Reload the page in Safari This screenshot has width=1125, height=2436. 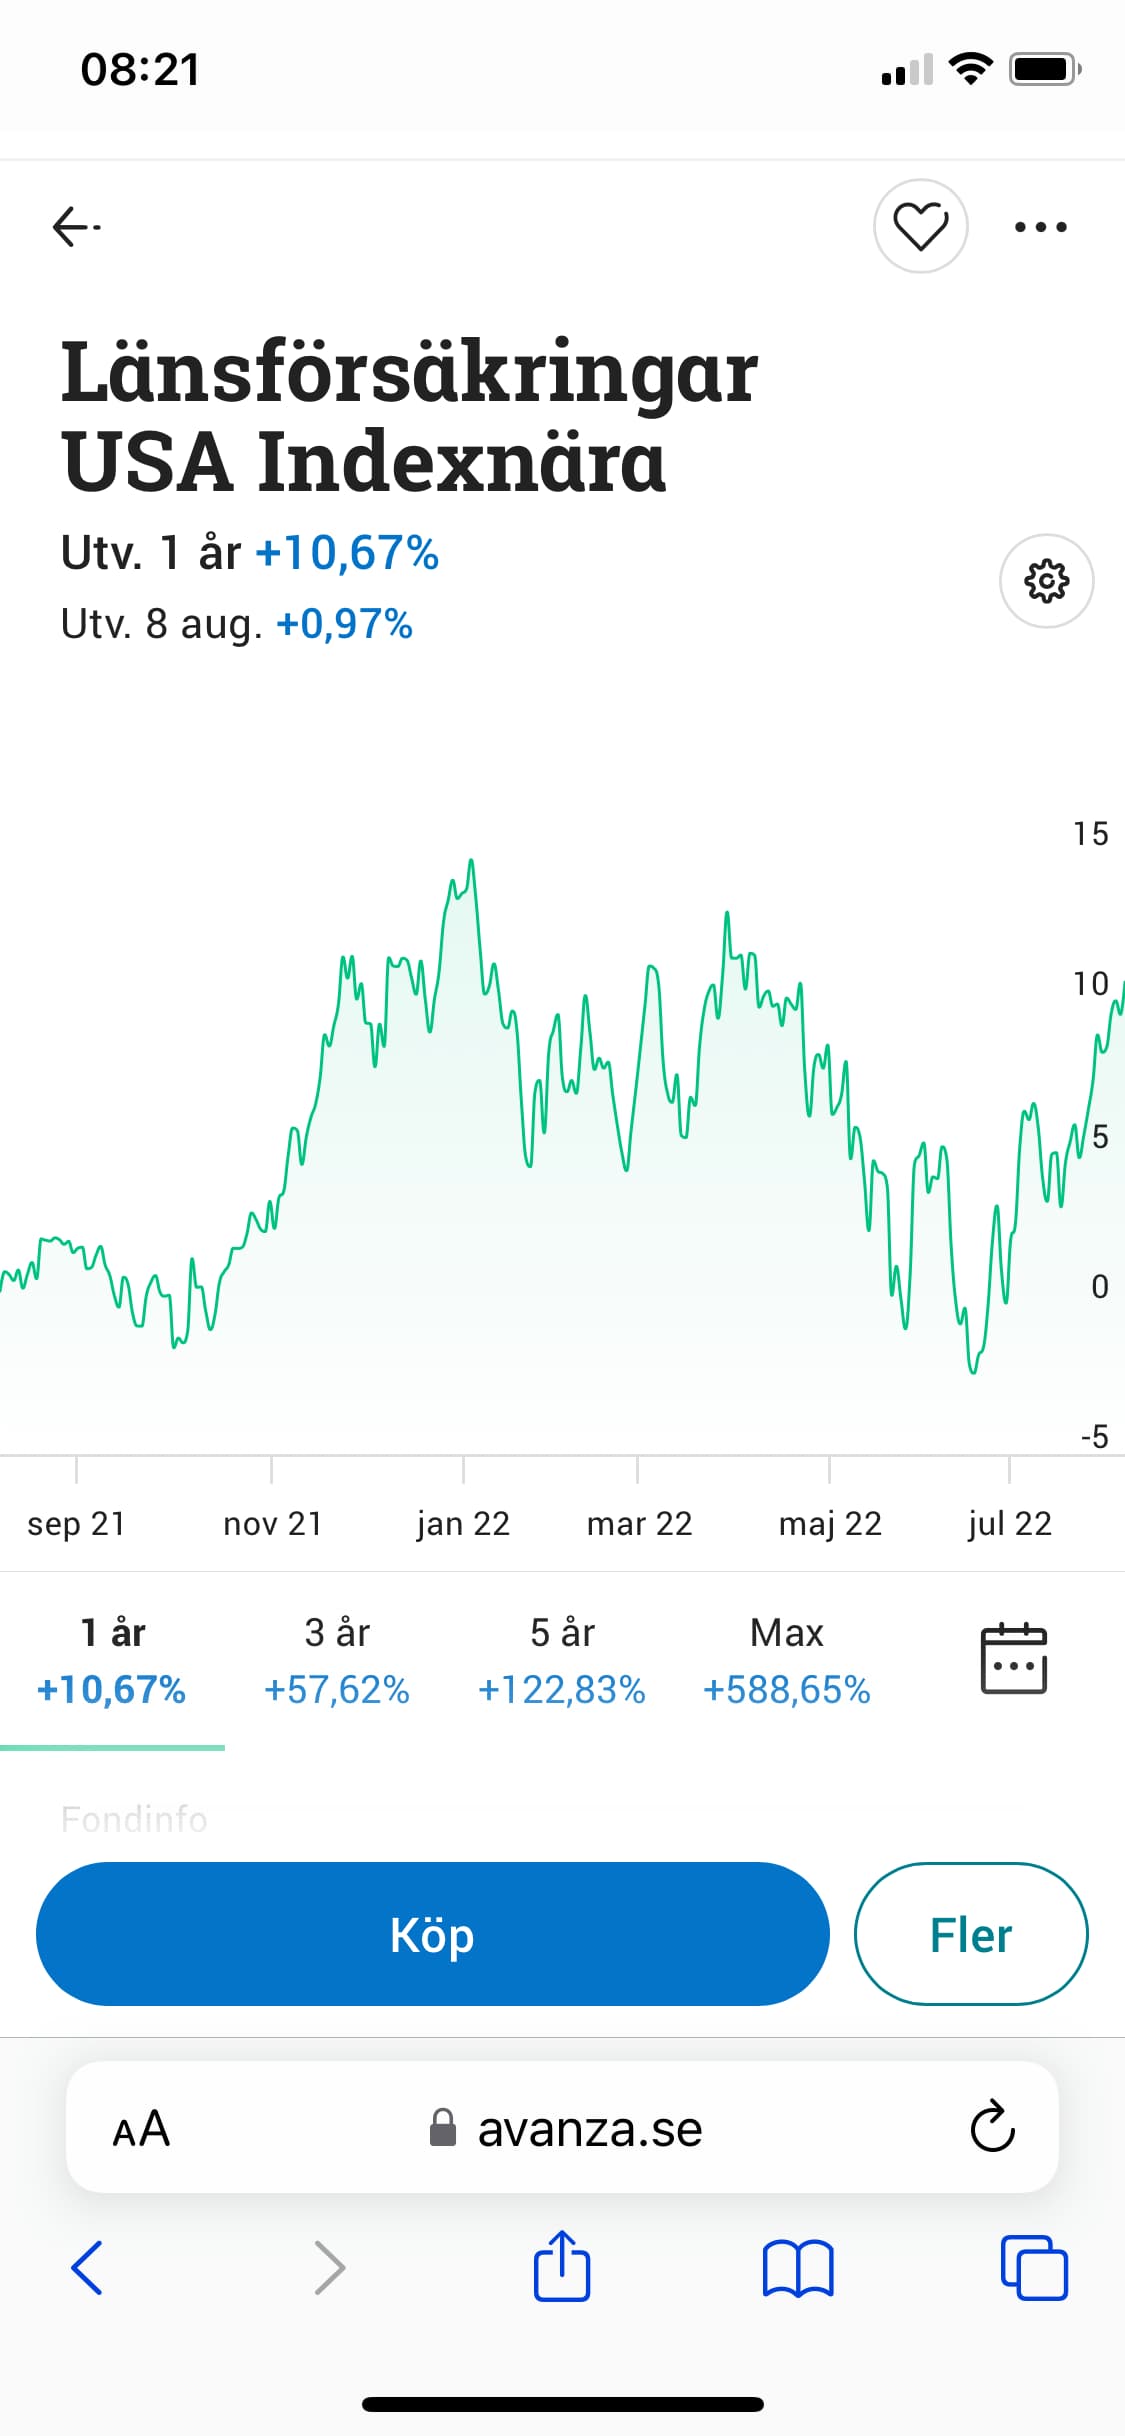click(992, 2127)
